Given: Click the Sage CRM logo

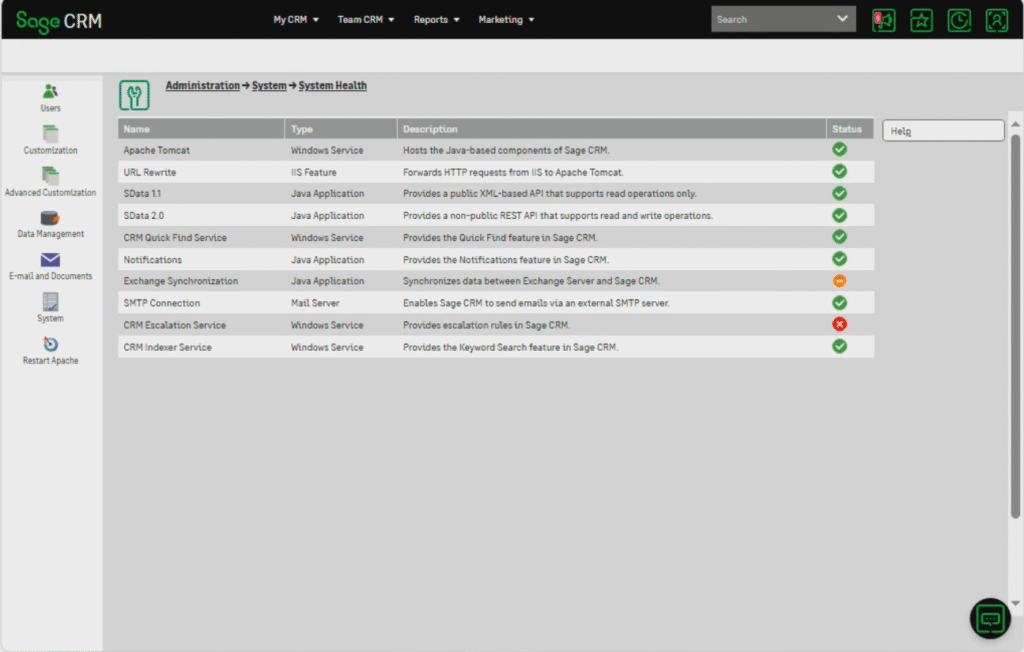Looking at the screenshot, I should (59, 22).
